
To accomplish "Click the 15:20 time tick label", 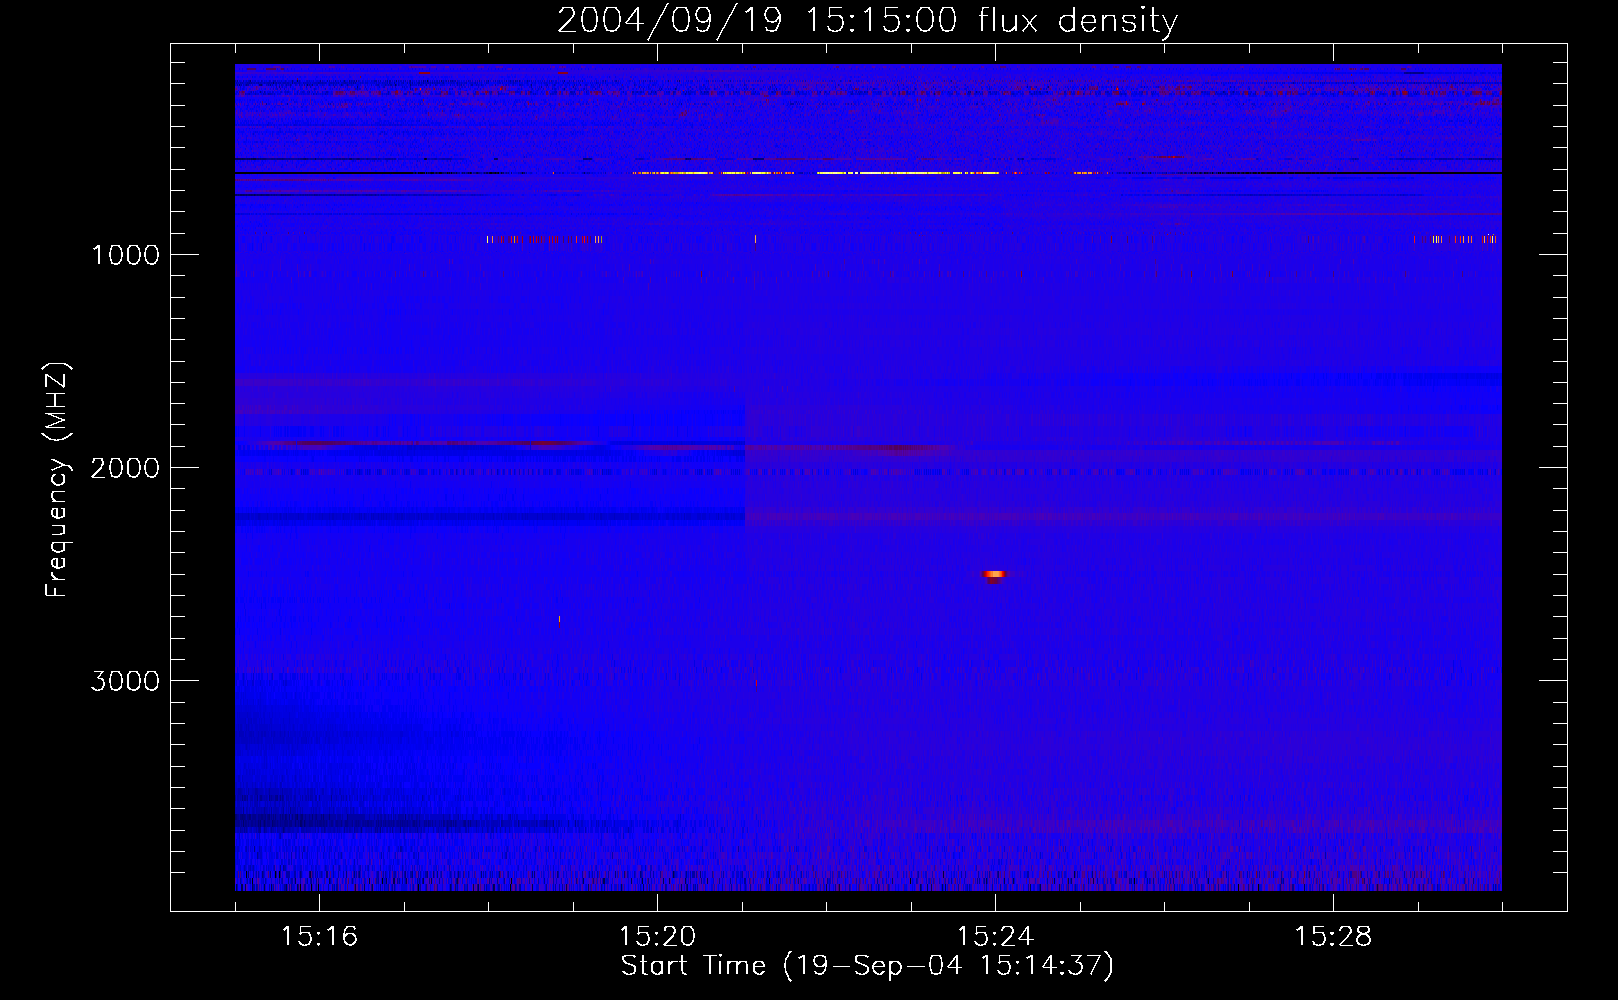I will (657, 936).
